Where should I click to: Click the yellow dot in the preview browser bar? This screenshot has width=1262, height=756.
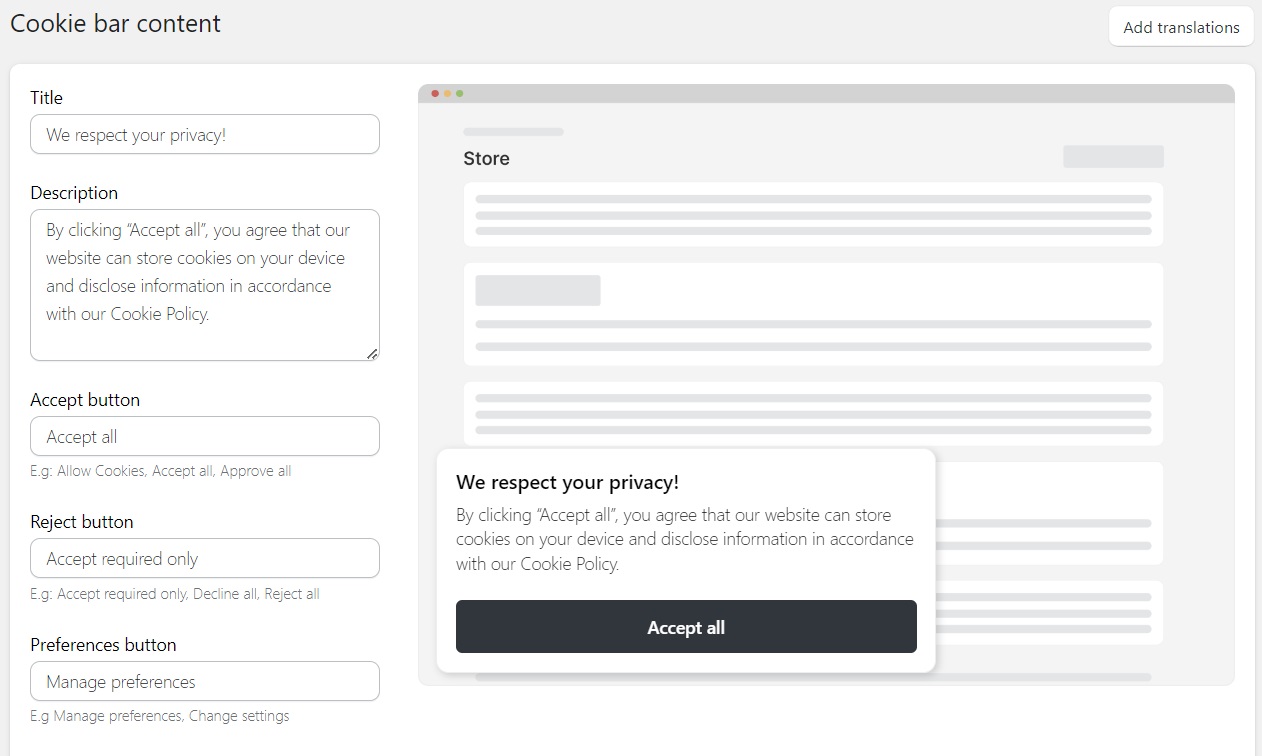(447, 92)
